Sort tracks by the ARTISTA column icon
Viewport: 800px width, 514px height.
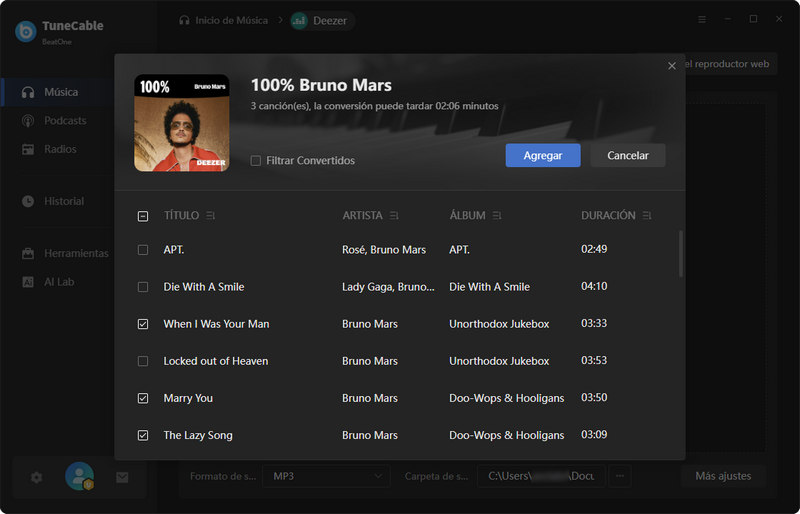[x=395, y=216]
